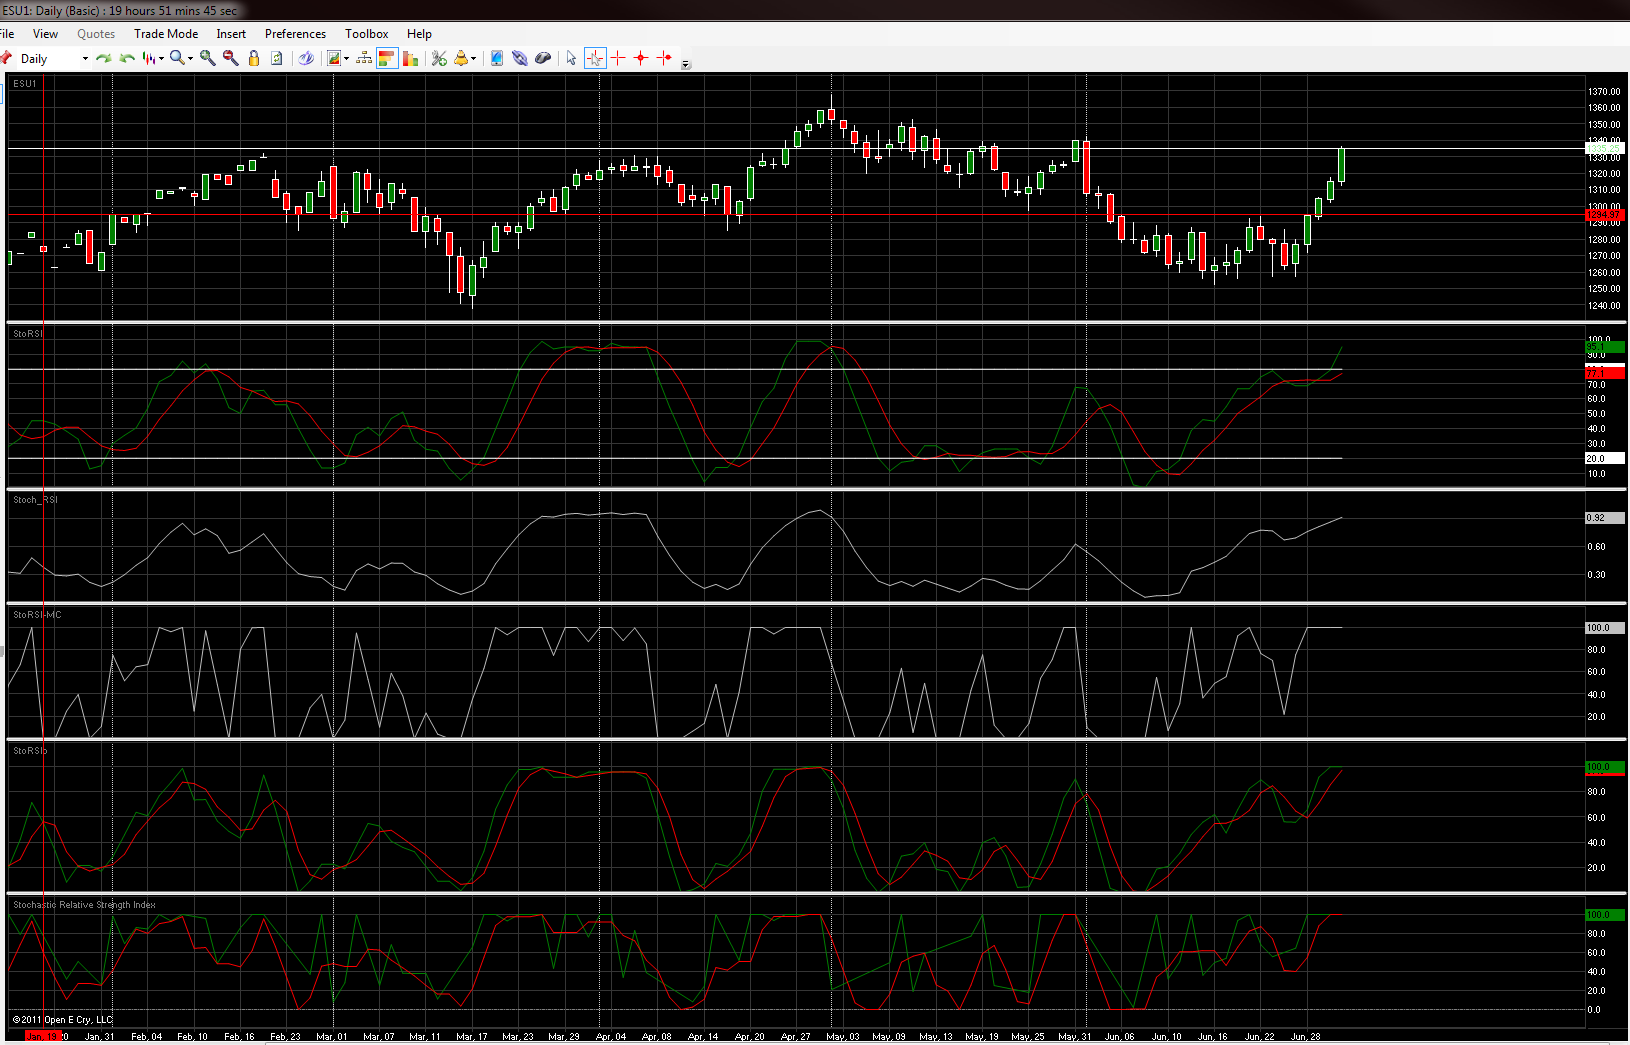The width and height of the screenshot is (1630, 1045).
Task: Select the white 1335.25 price marker
Action: point(1604,149)
